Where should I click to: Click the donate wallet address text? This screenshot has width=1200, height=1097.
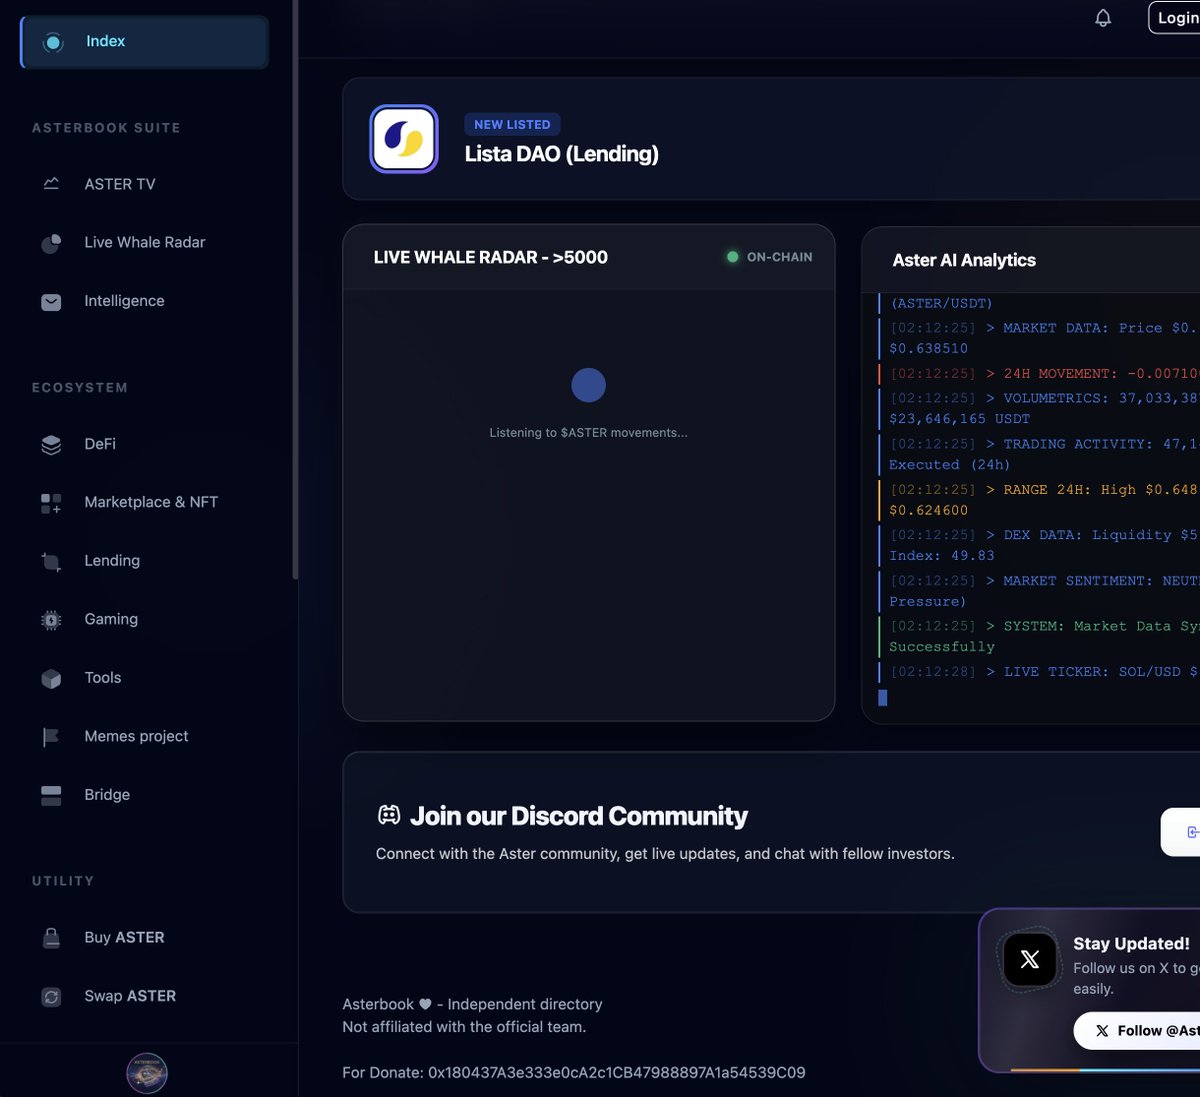pyautogui.click(x=617, y=1072)
